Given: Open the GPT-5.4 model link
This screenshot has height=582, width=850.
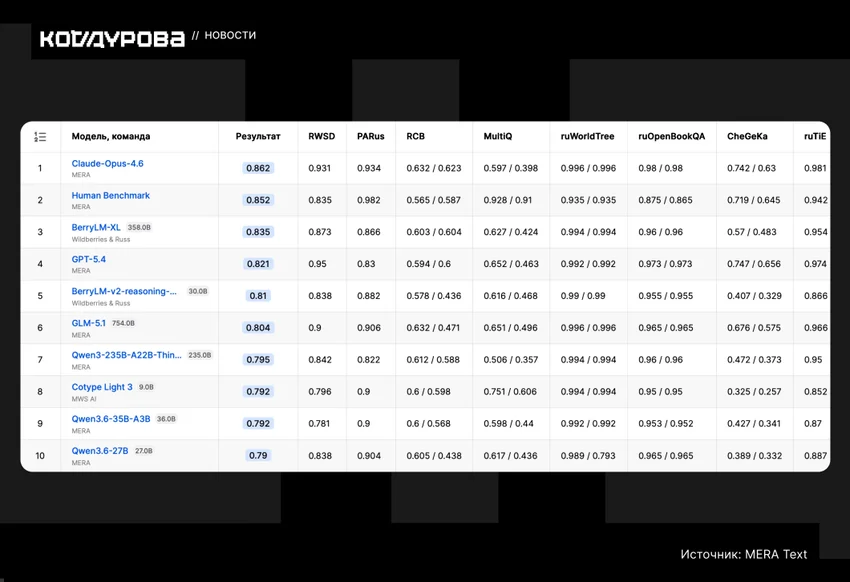Looking at the screenshot, I should pos(88,260).
